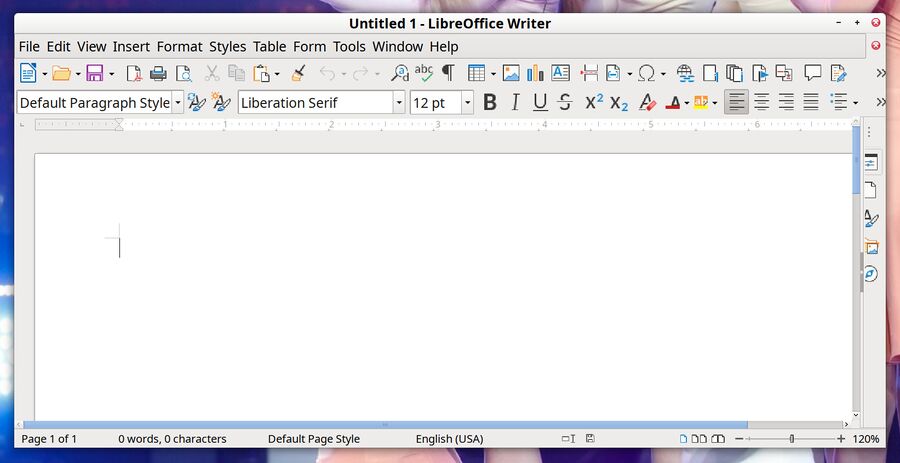The height and width of the screenshot is (463, 900).
Task: Click Page 1 of 1 in status bar
Action: (x=49, y=439)
